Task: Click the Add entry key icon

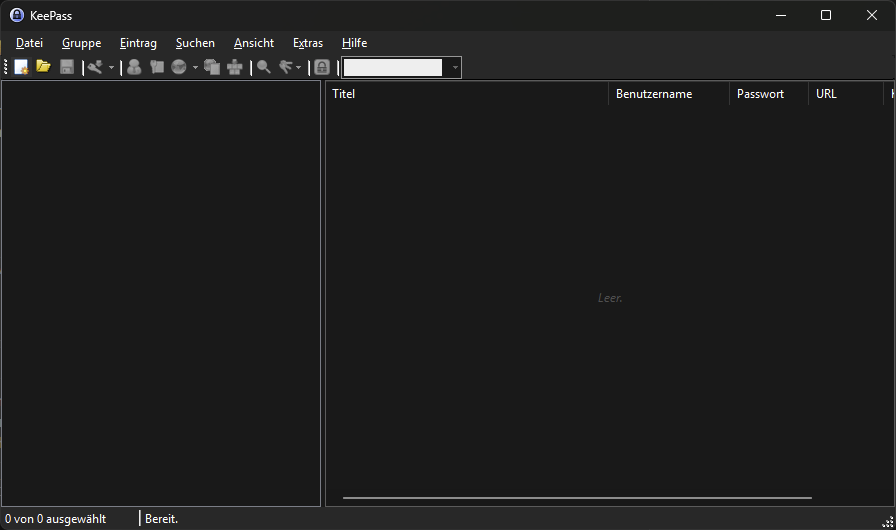Action: 95,67
